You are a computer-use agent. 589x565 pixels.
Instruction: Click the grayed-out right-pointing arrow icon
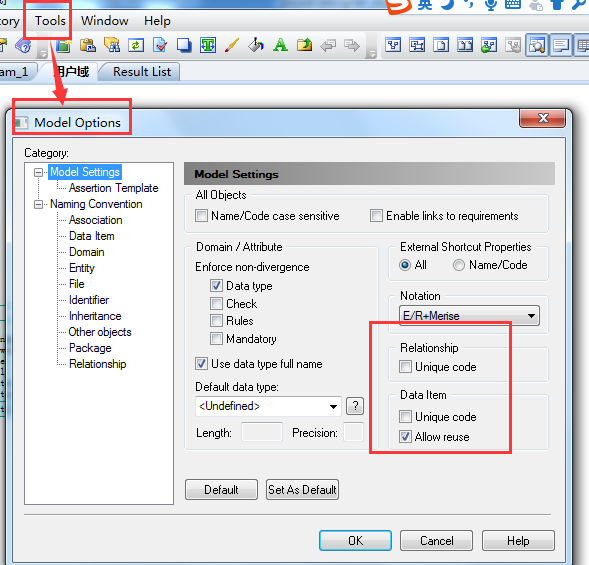pyautogui.click(x=352, y=46)
